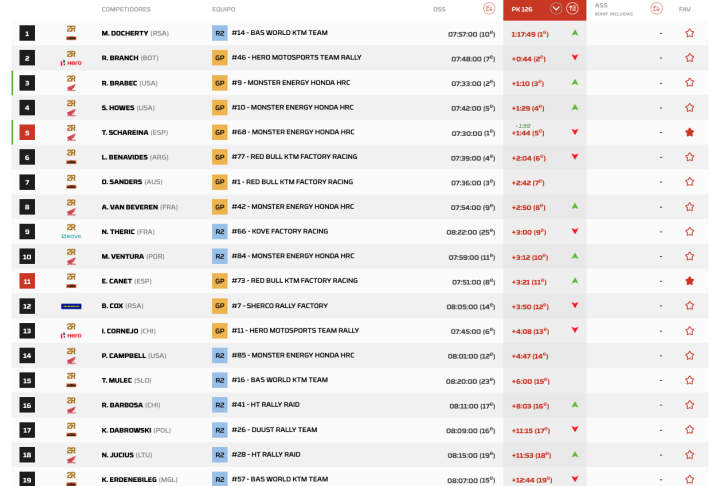
Task: Sort by ASS column using sort icon
Action: tap(656, 9)
